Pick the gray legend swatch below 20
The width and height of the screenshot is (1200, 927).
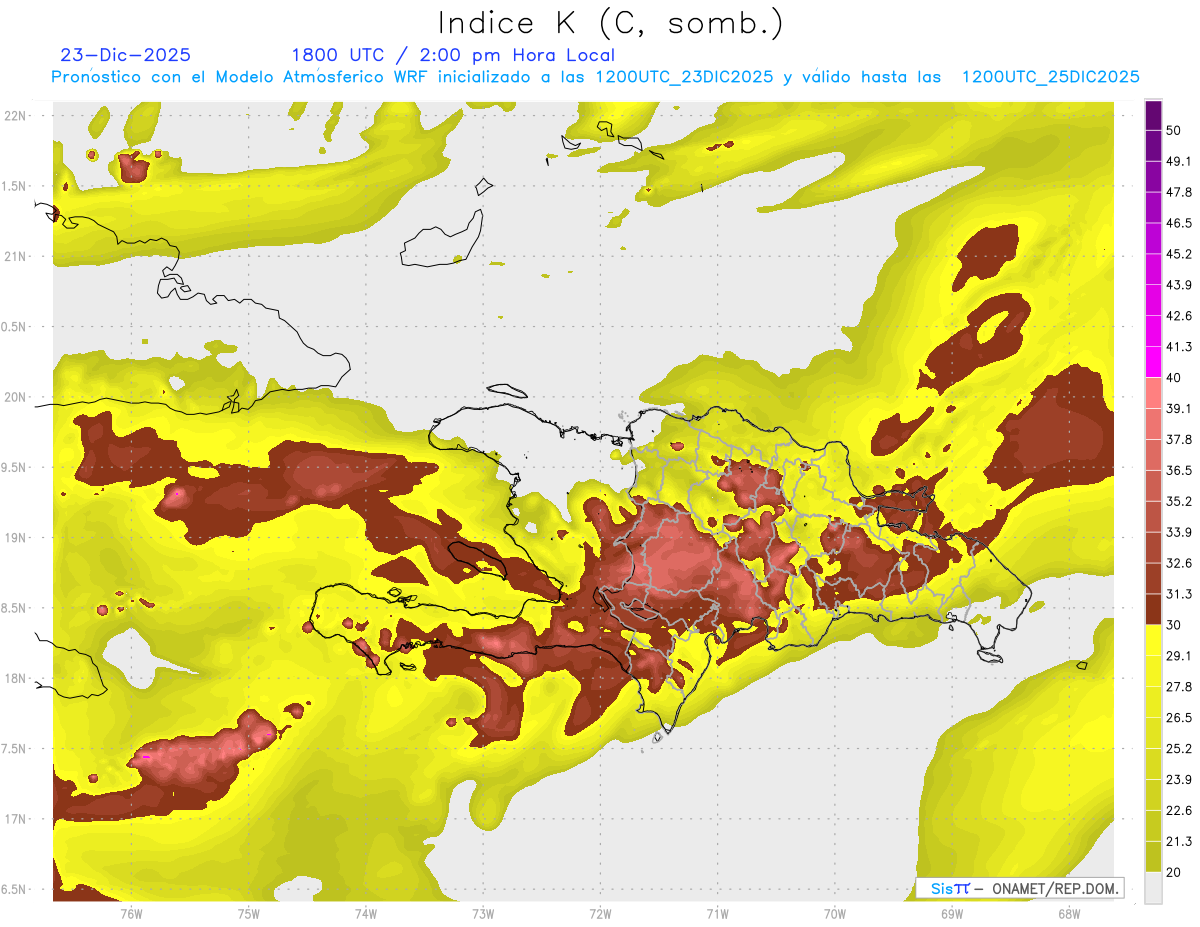point(1153,888)
